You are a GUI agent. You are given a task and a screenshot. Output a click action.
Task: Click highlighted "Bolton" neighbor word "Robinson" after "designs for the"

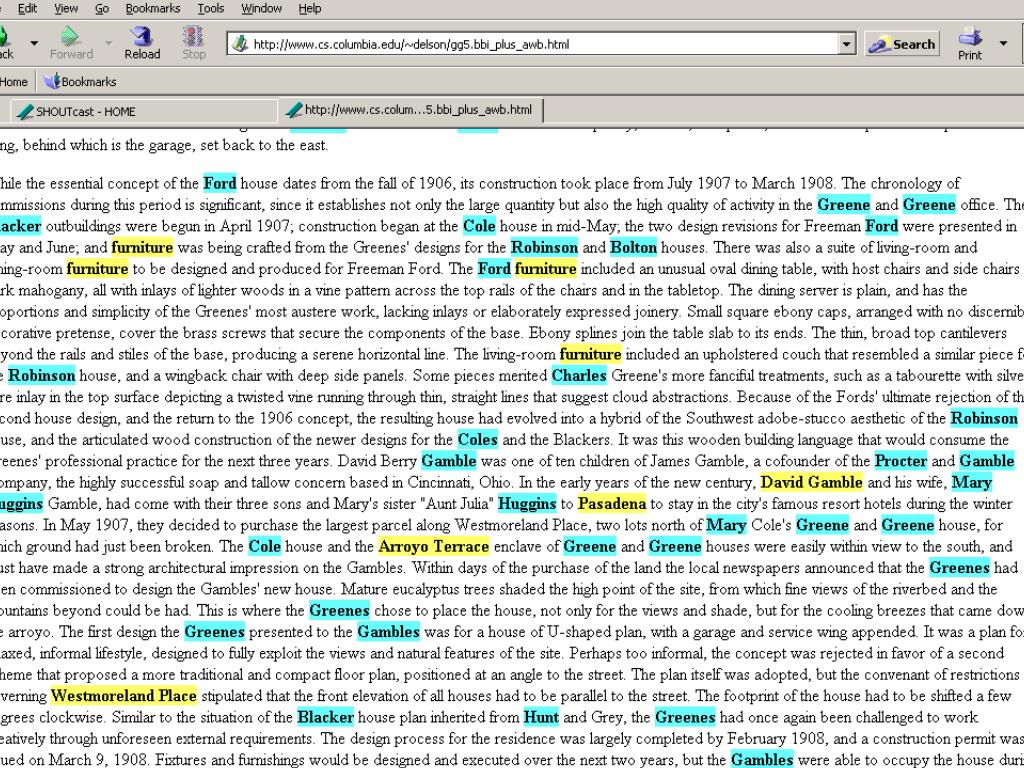pos(544,248)
